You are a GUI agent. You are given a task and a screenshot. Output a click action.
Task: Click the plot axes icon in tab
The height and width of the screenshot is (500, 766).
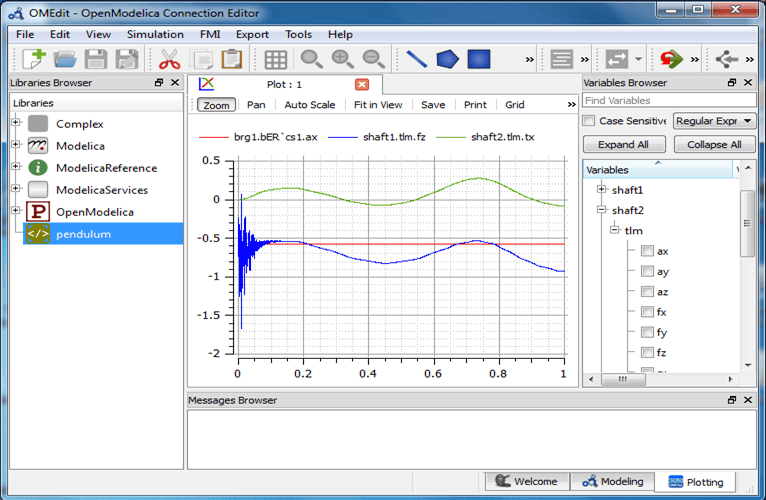[x=207, y=84]
